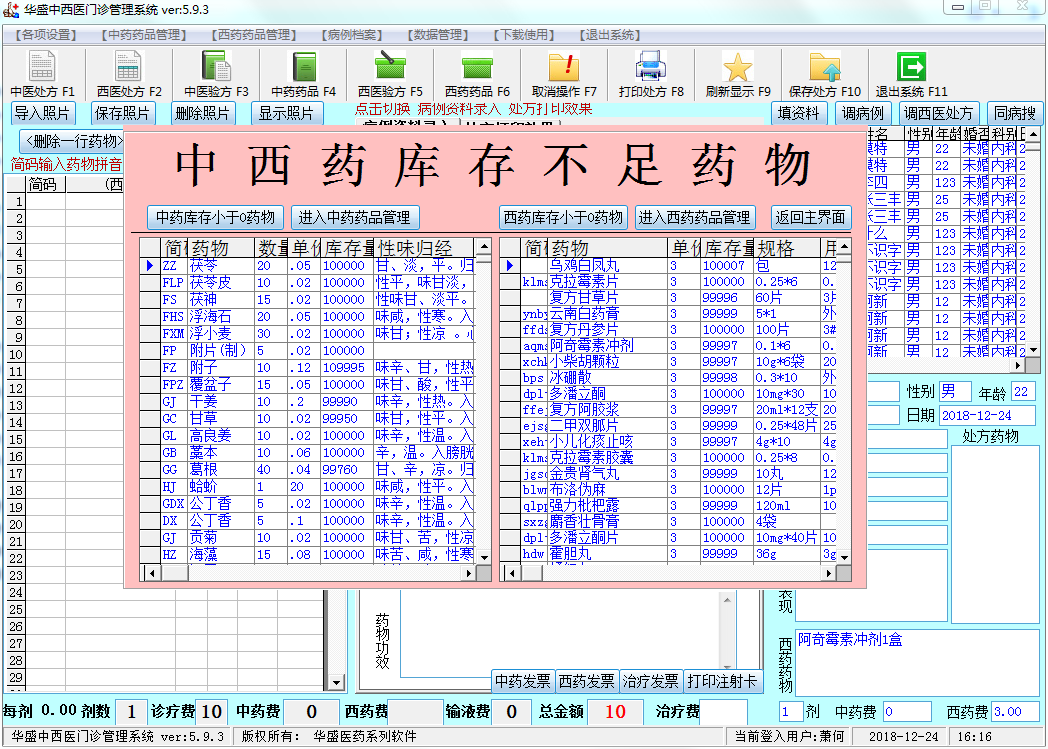Click the 填资料 button
The height and width of the screenshot is (749, 1048).
pyautogui.click(x=798, y=113)
